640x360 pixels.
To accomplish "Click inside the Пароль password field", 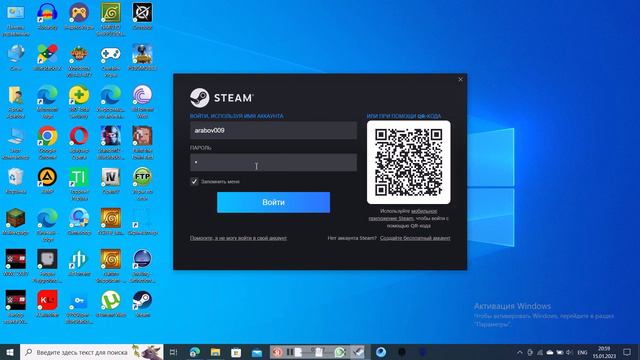I will click(x=273, y=162).
